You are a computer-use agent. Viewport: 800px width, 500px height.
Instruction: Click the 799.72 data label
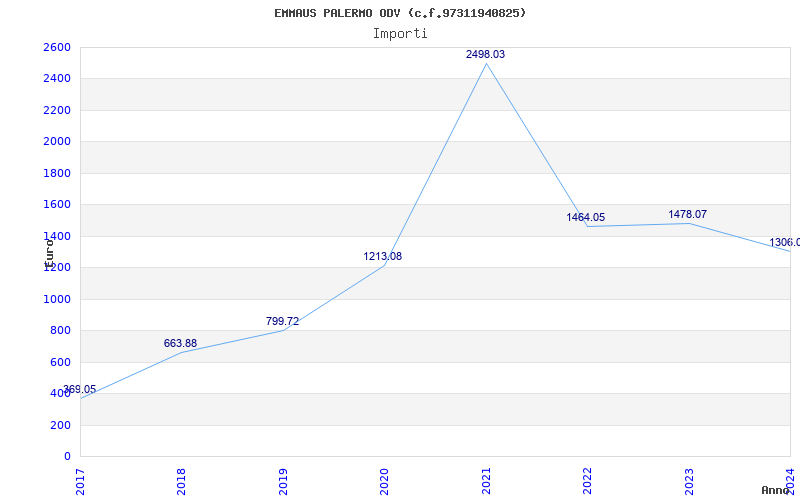click(282, 321)
